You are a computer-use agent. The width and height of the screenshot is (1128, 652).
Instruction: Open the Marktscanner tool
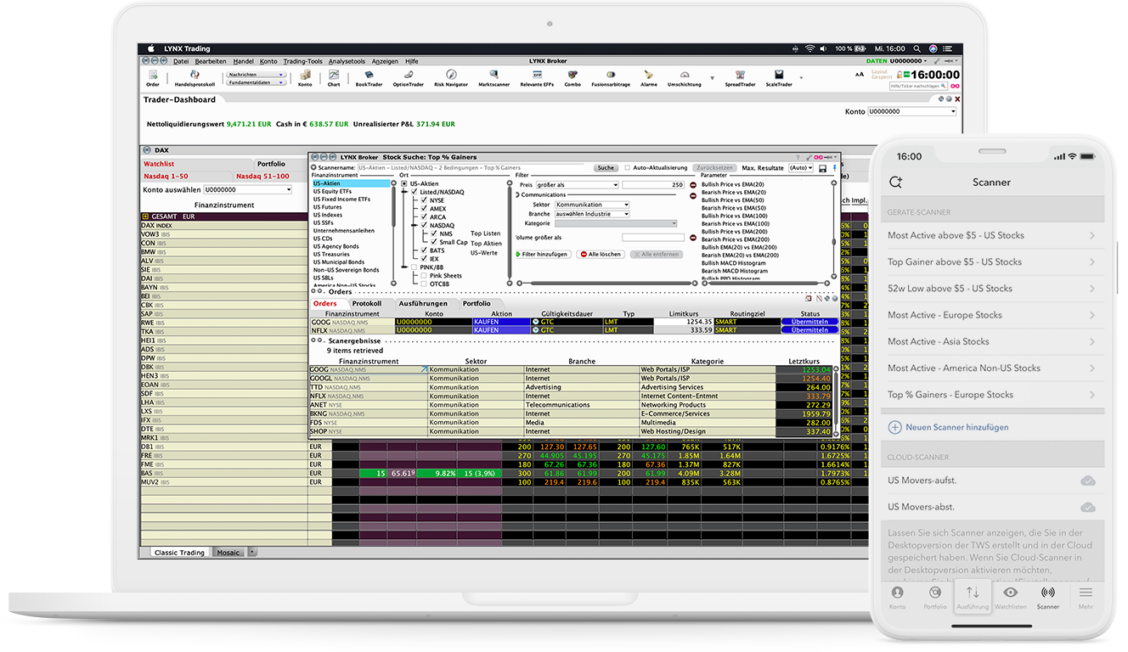(x=494, y=78)
